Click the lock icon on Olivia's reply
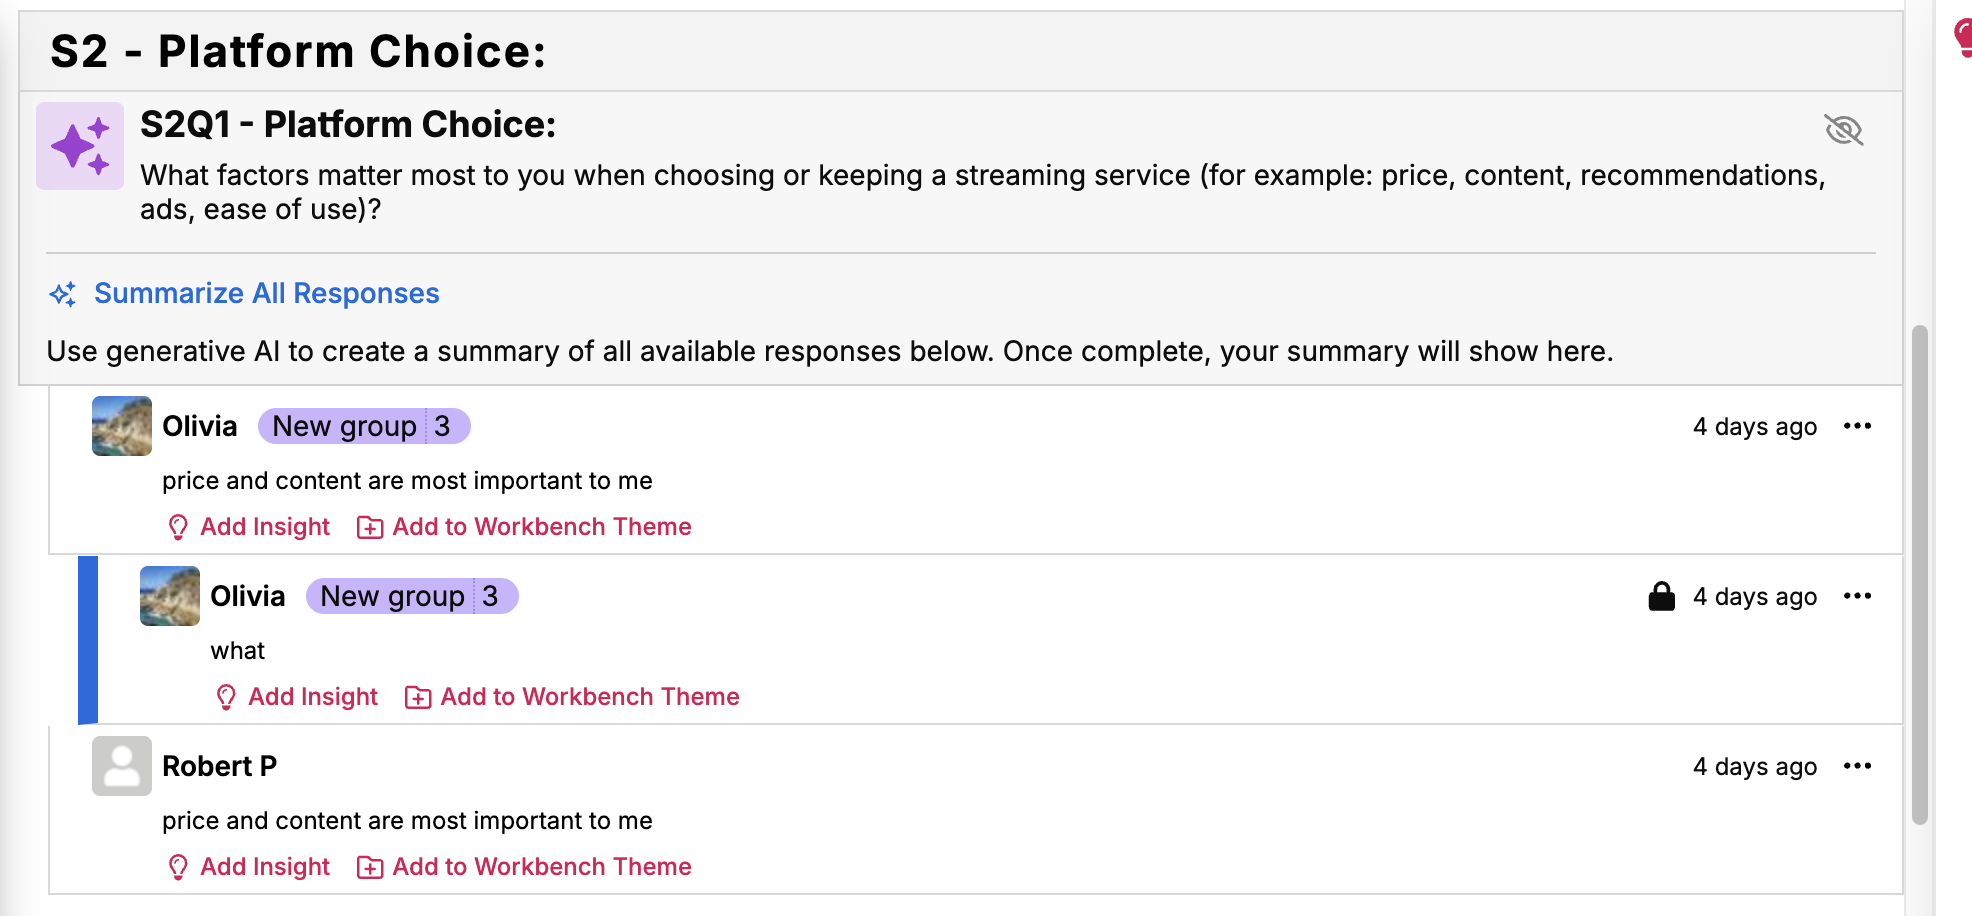Viewport: 1972px width, 916px height. tap(1661, 596)
